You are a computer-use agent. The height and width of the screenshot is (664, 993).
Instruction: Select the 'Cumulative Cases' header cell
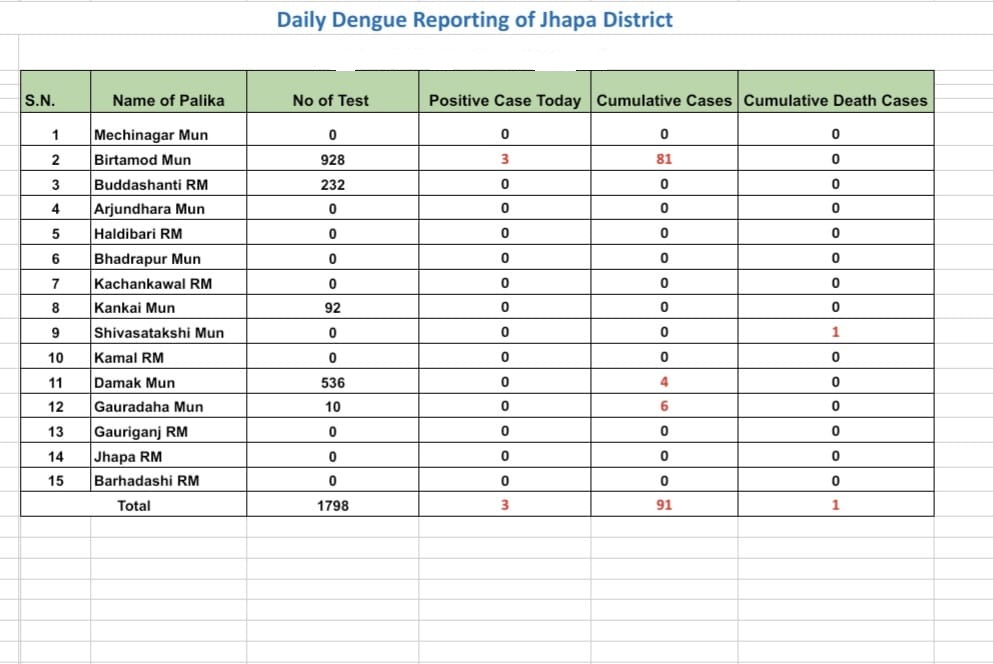(x=664, y=92)
